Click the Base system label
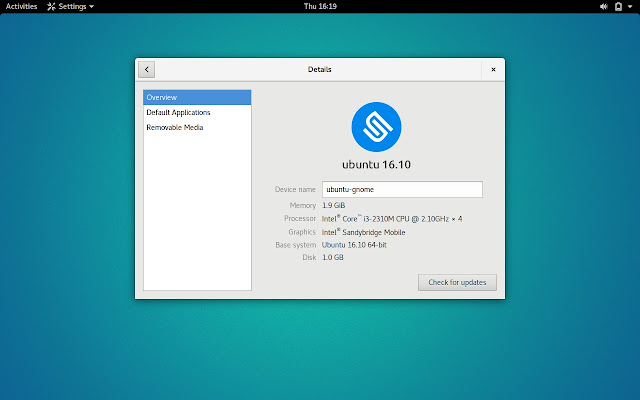This screenshot has height=400, width=640. (x=296, y=245)
